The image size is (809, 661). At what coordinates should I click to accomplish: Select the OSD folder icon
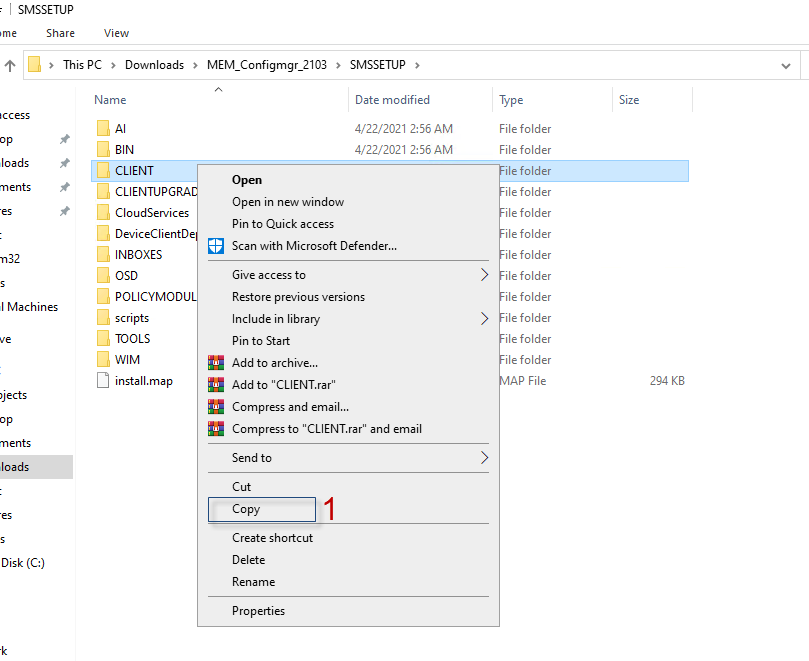(x=103, y=276)
